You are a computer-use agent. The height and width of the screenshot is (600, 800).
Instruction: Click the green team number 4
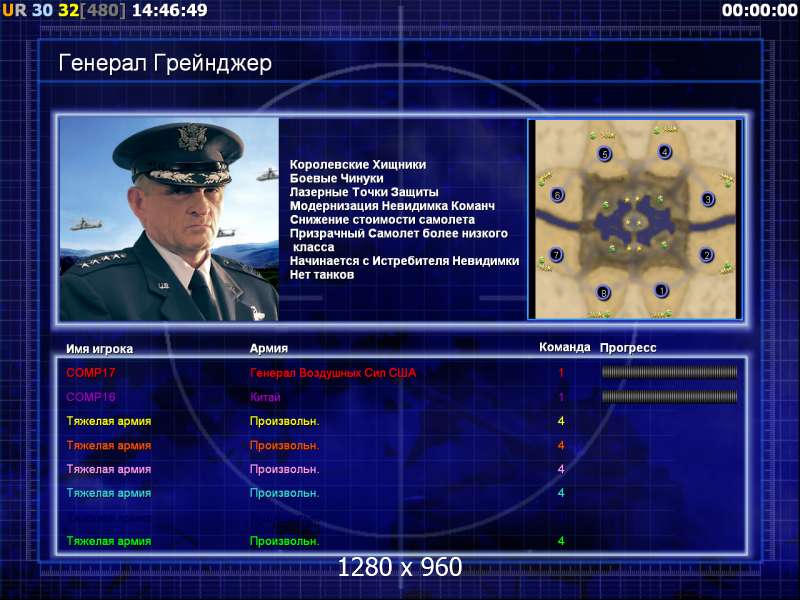pyautogui.click(x=561, y=540)
